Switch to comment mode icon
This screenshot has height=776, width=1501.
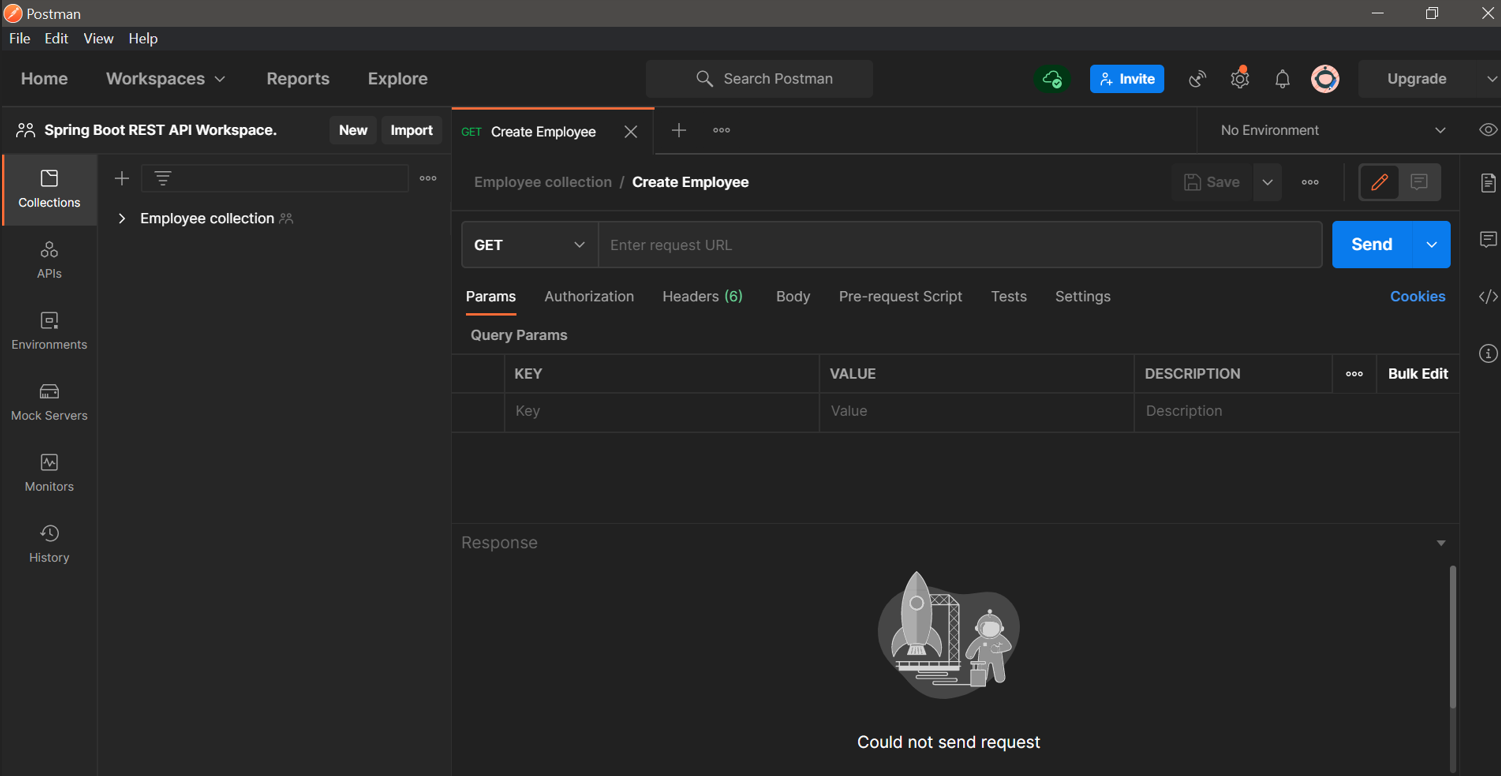point(1419,182)
